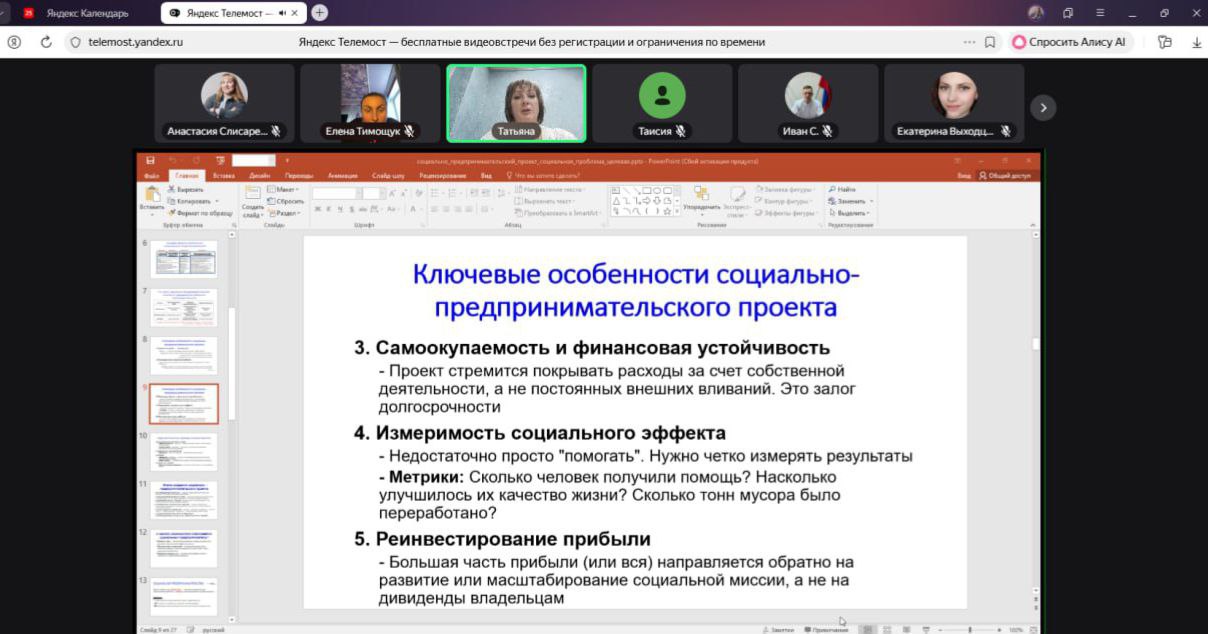Screen dimensions: 1208x634
Task: Expand the Макет dropdown
Action: pos(284,191)
